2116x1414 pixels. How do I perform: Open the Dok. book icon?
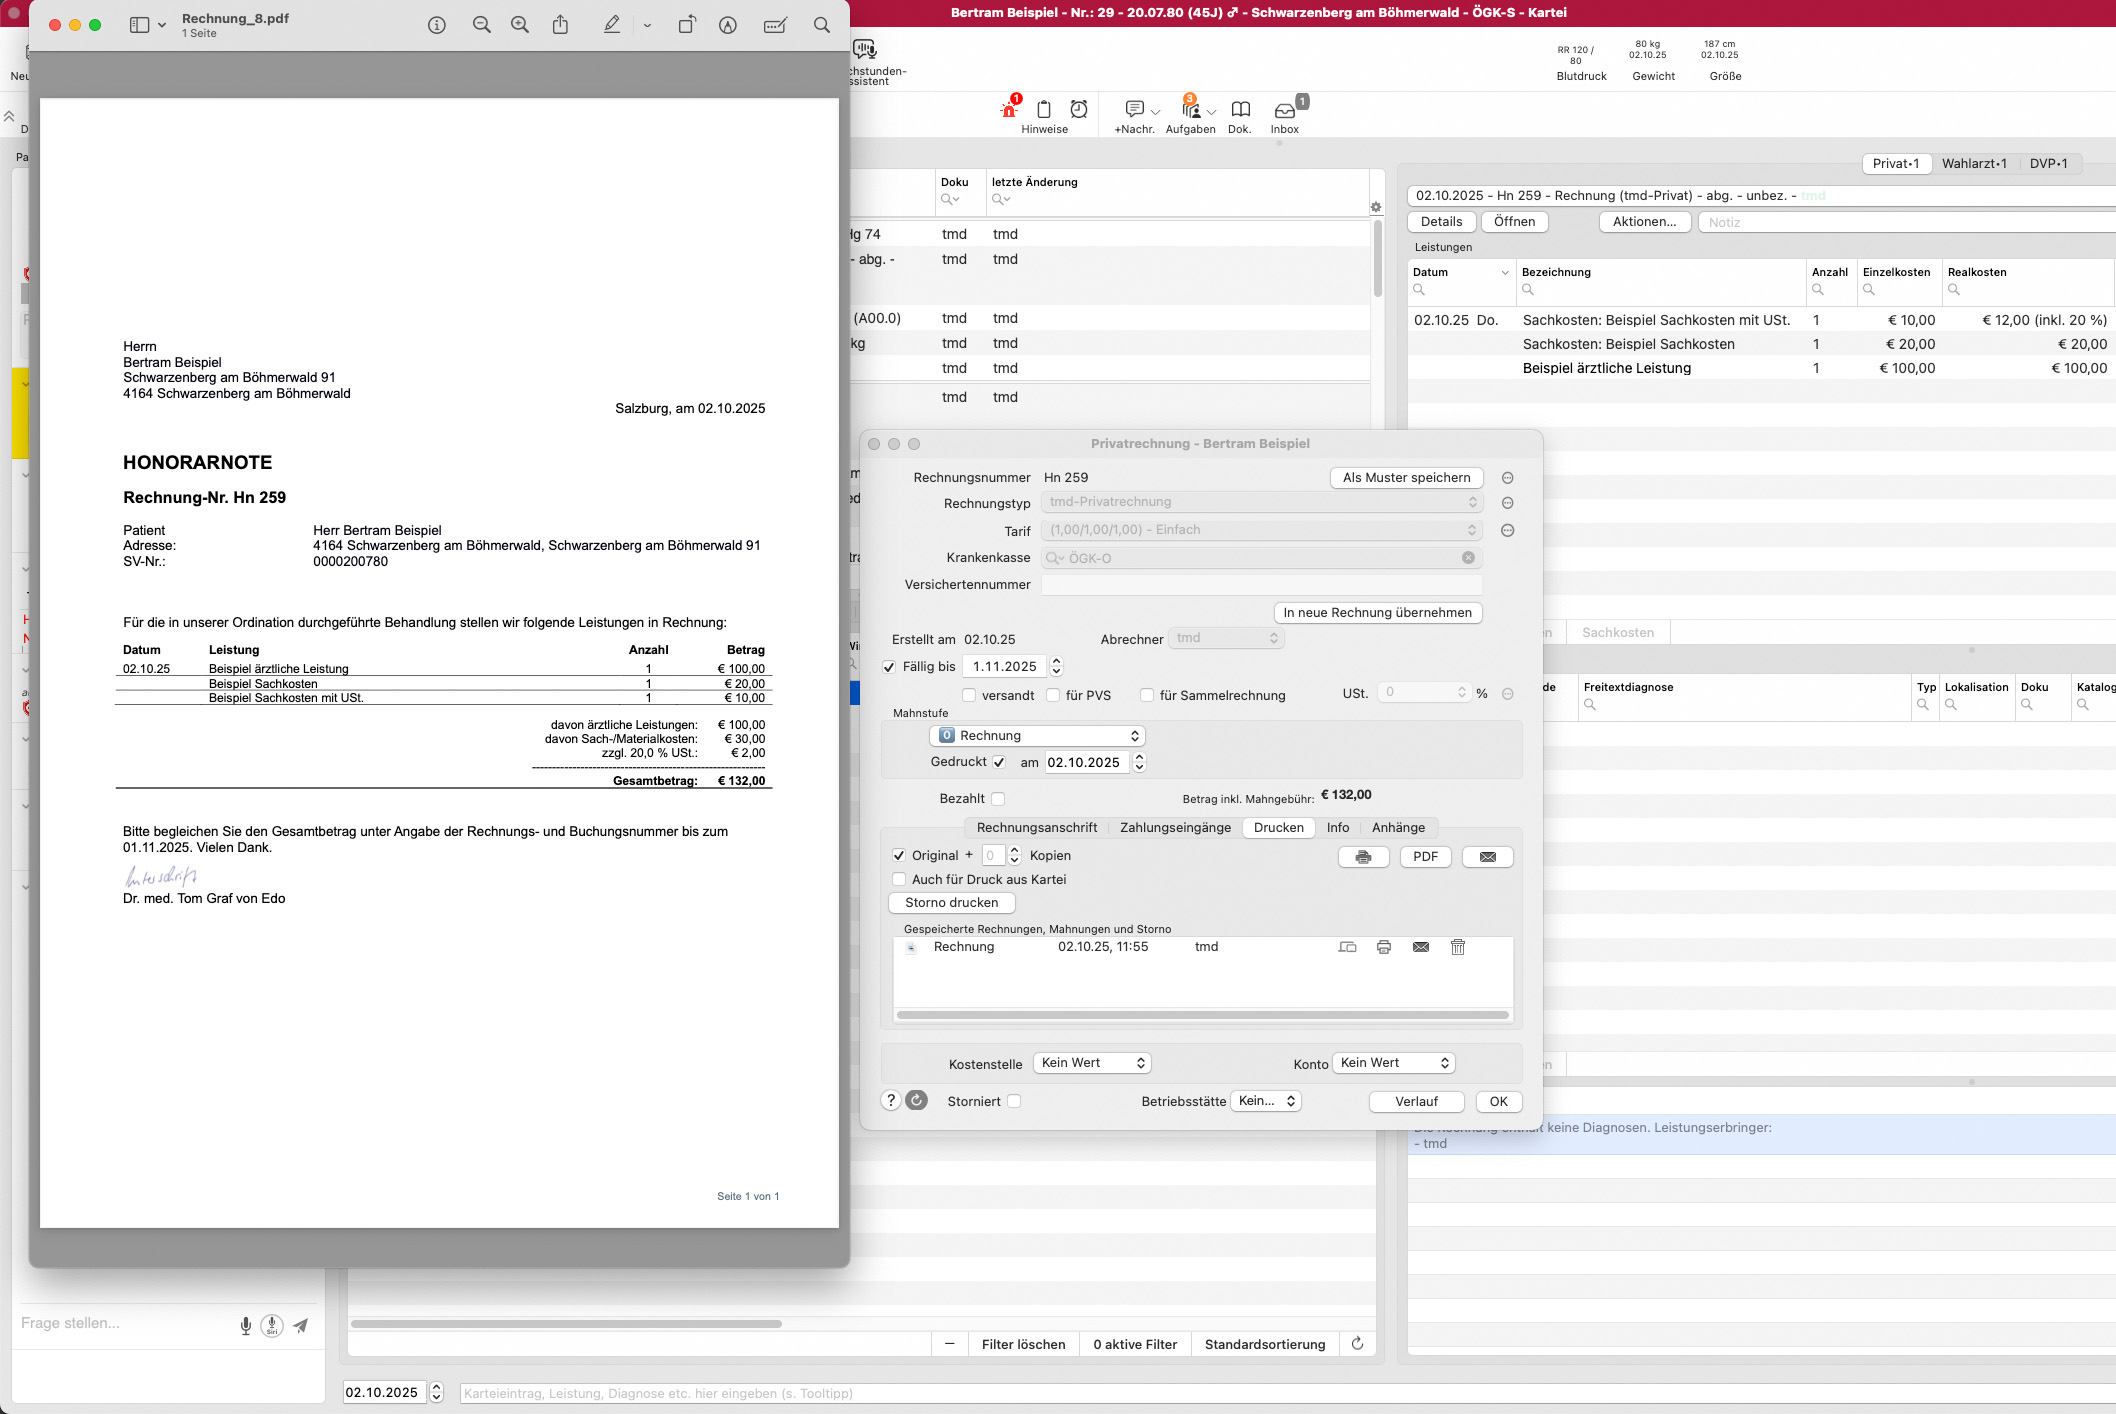coord(1240,111)
